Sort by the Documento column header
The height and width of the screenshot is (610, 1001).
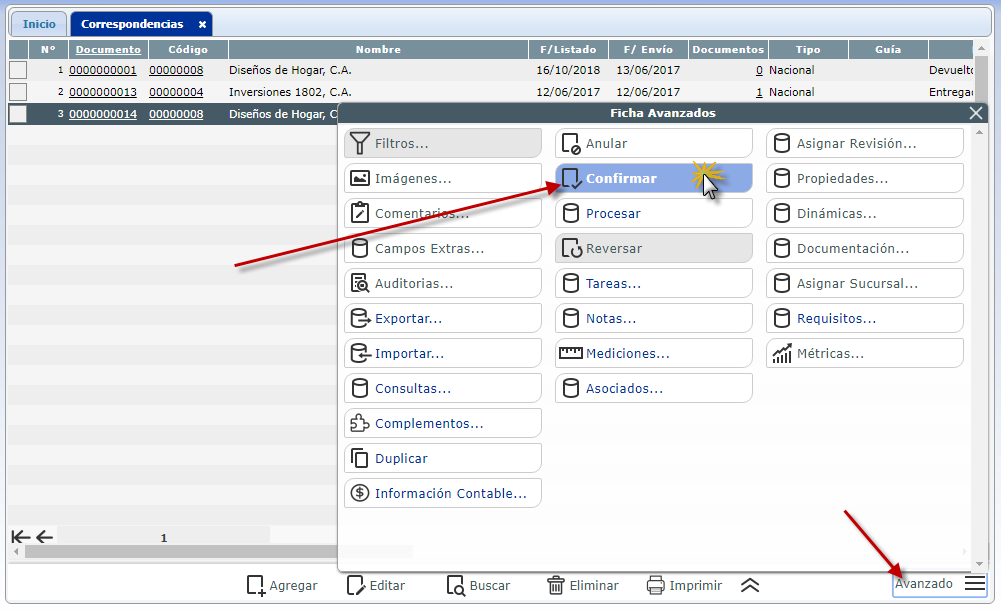point(108,50)
